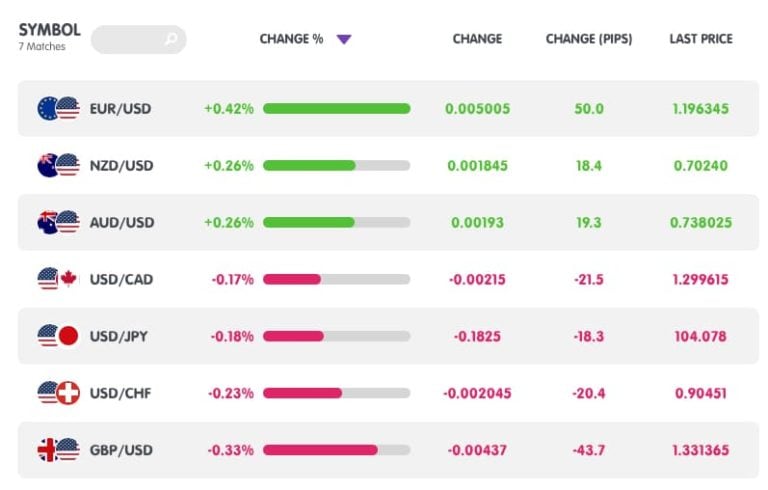This screenshot has width=768, height=490.
Task: Click the AUD/USD flag pair icon
Action: coord(57,222)
